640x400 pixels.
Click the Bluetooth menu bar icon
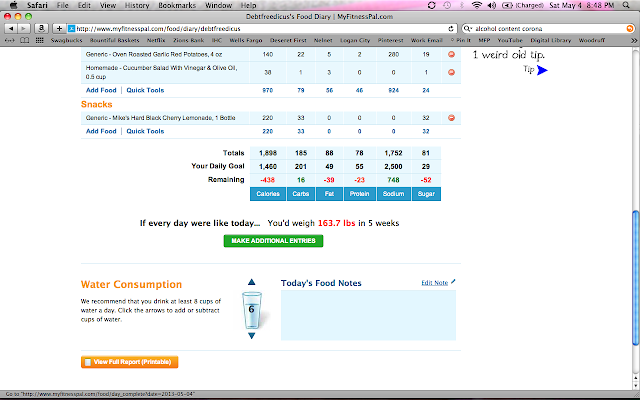click(462, 5)
